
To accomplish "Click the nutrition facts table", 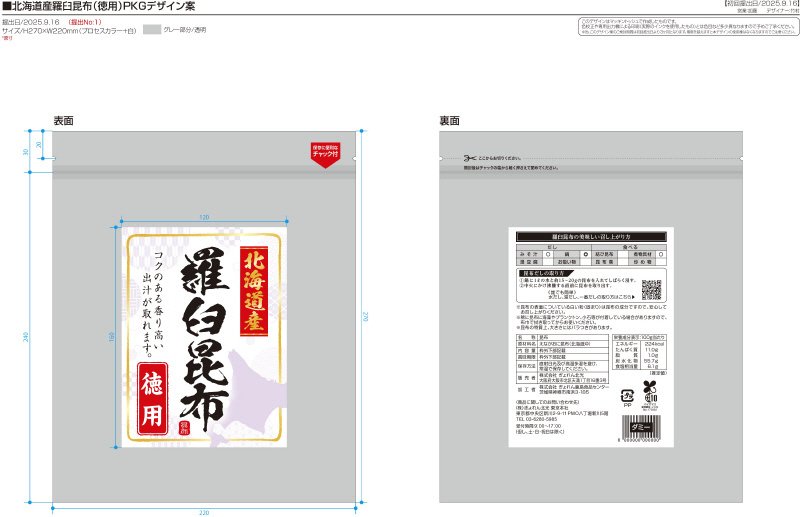I will click(x=639, y=352).
